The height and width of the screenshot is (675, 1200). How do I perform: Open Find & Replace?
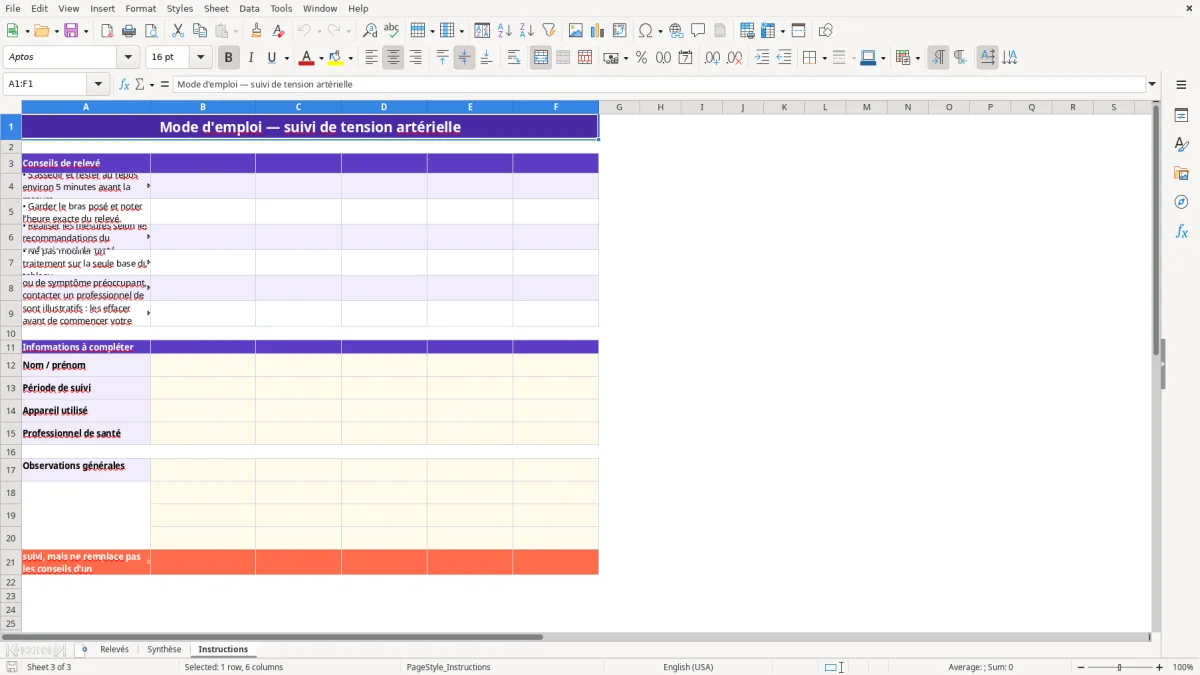click(370, 31)
